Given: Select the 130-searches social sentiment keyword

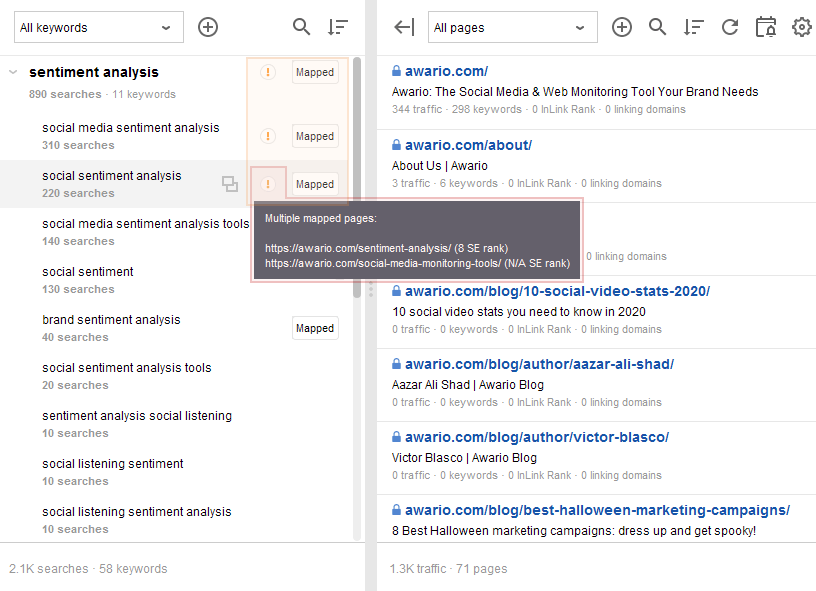Looking at the screenshot, I should [87, 272].
